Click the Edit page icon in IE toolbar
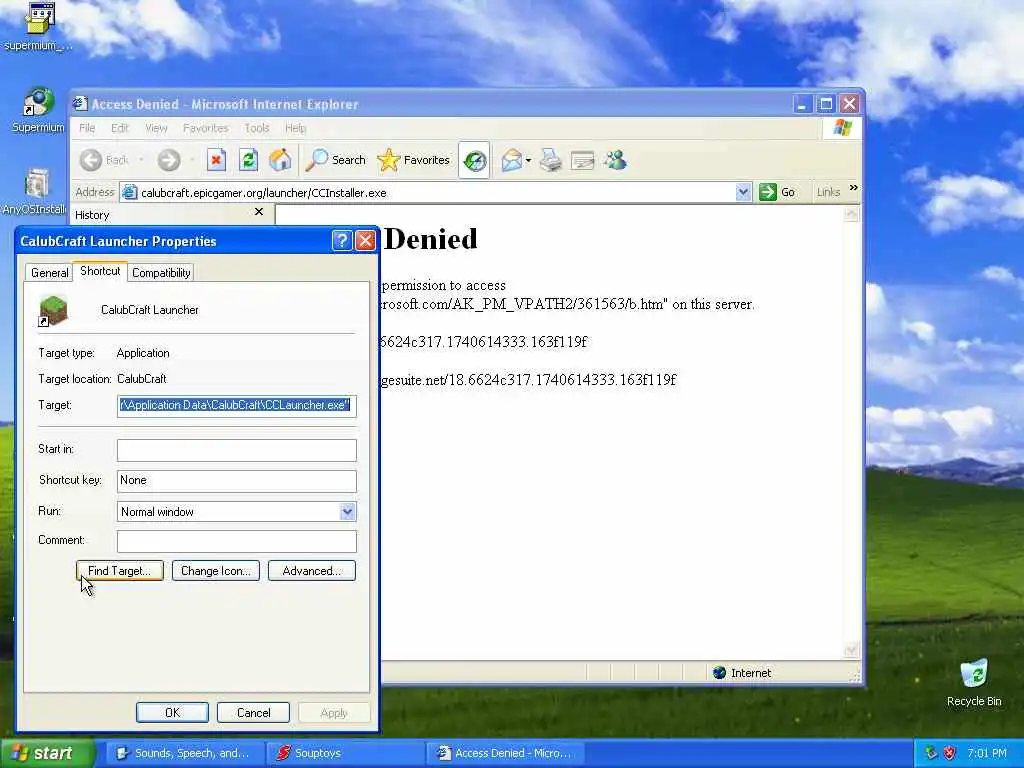The width and height of the screenshot is (1024, 768). [x=583, y=160]
